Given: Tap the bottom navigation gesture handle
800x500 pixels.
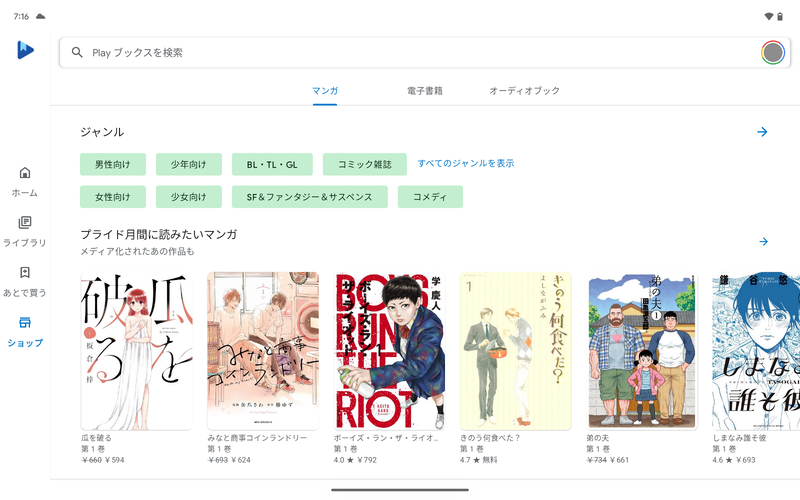Looking at the screenshot, I should pos(399,490).
